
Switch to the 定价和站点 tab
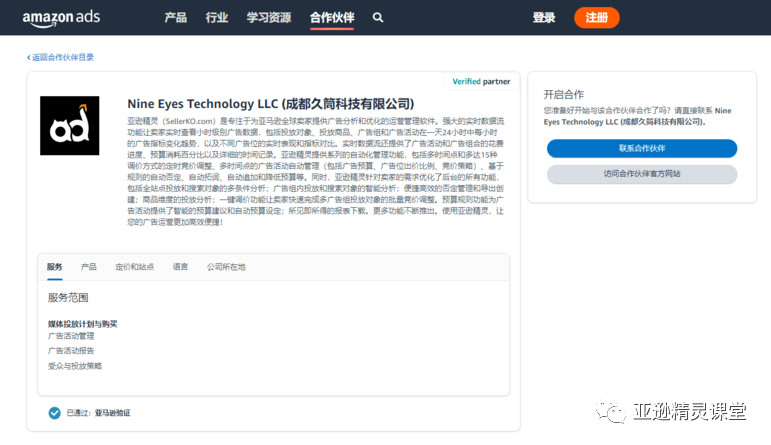pos(134,267)
